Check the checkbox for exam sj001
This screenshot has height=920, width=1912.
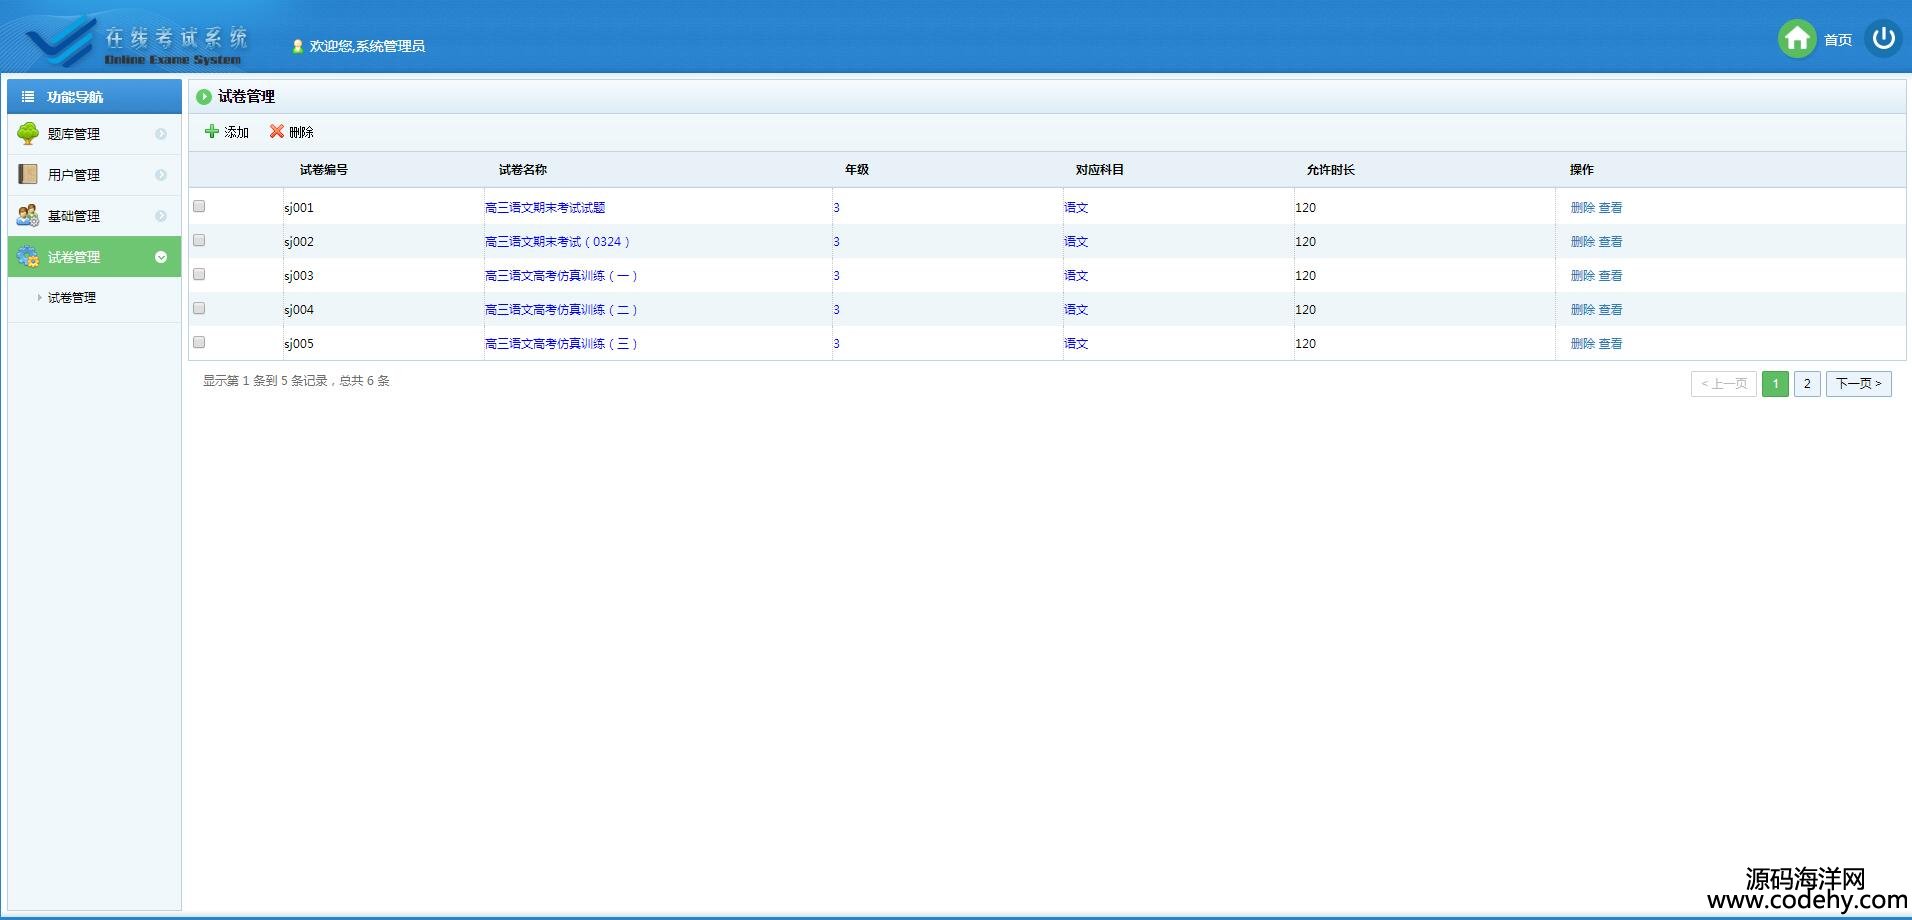tap(199, 207)
